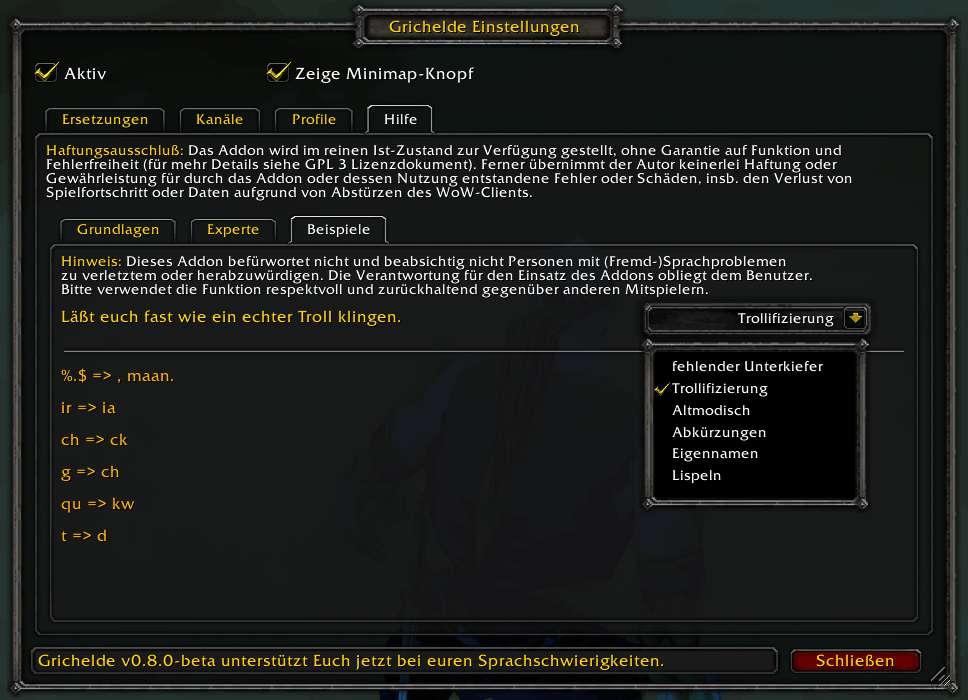Click the yellow dropdown arrow icon
The image size is (968, 700).
coord(855,319)
